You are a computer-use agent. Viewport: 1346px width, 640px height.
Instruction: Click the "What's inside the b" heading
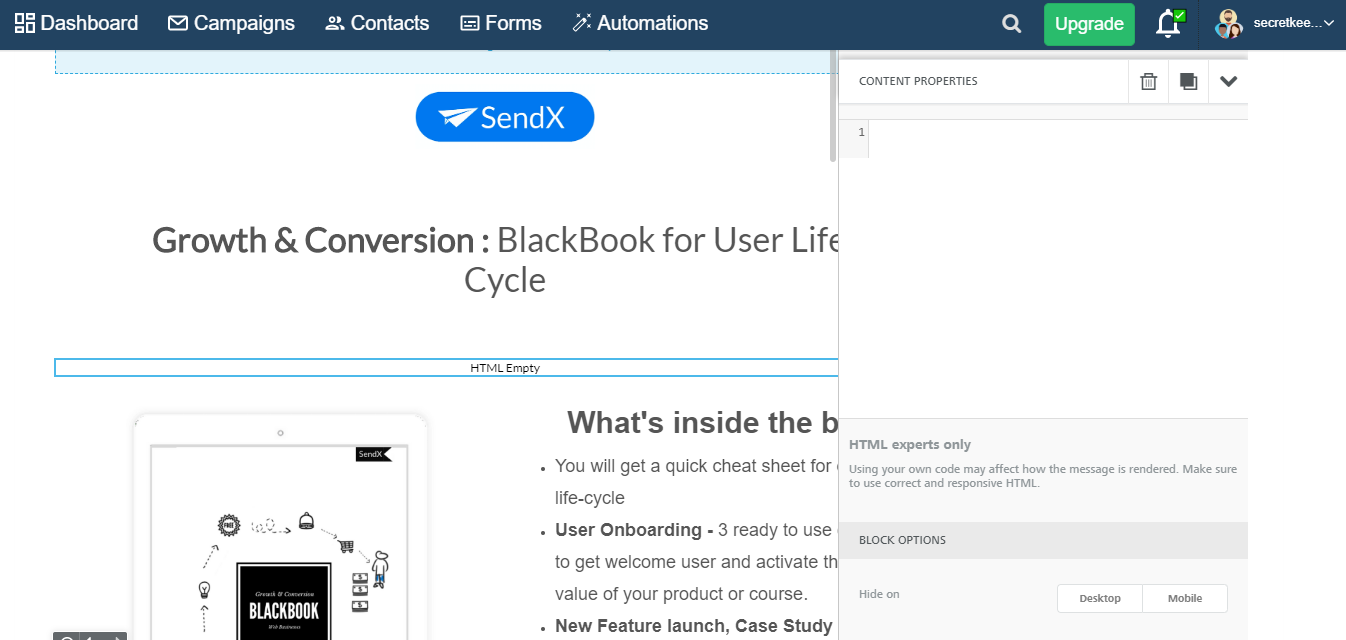[702, 423]
